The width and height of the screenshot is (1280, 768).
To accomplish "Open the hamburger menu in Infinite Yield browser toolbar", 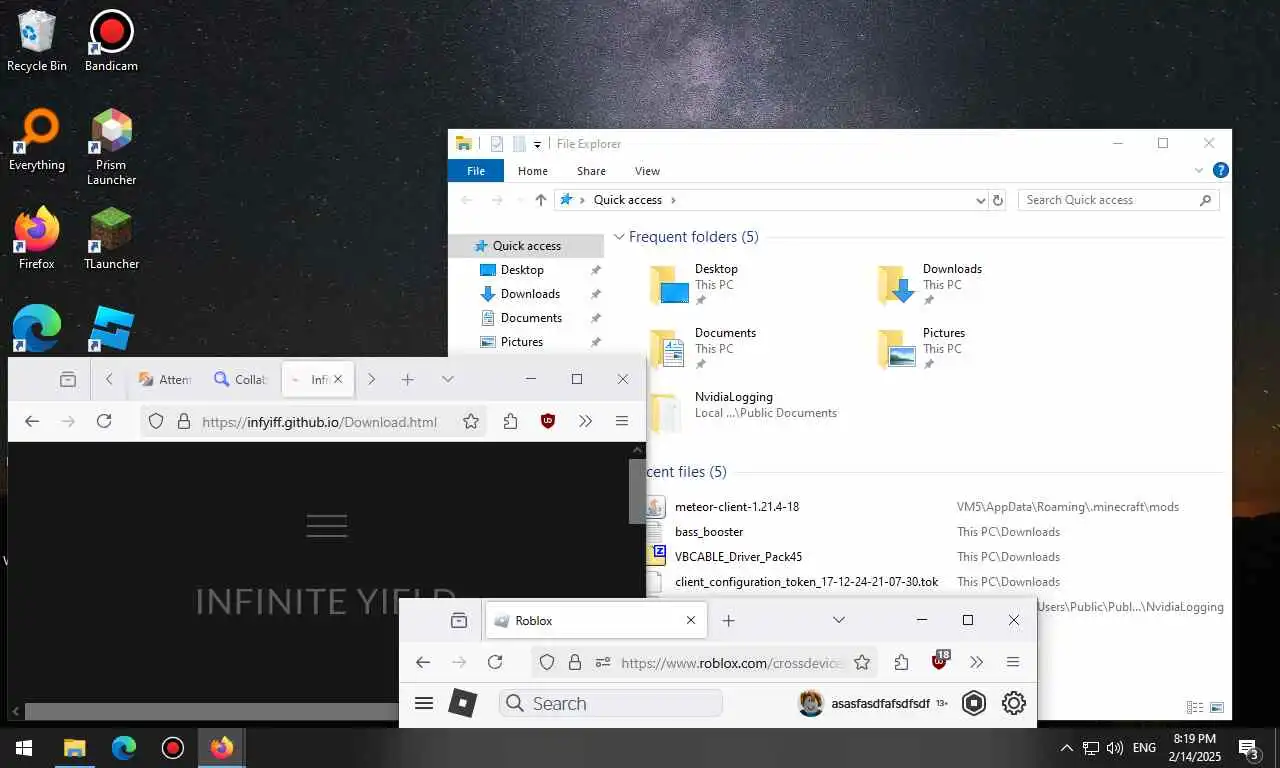I will click(x=622, y=421).
